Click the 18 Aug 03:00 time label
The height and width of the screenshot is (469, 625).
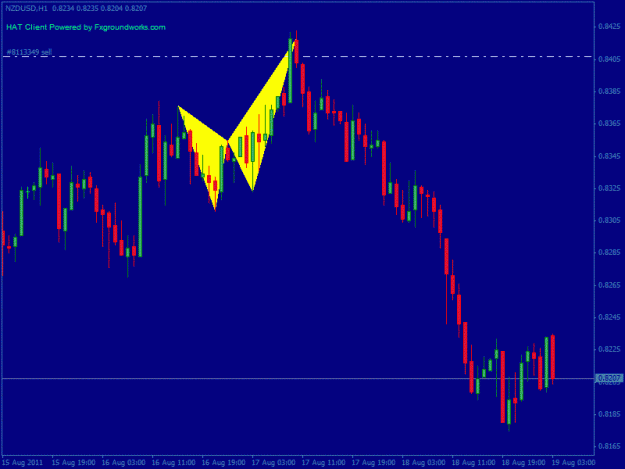(x=423, y=462)
